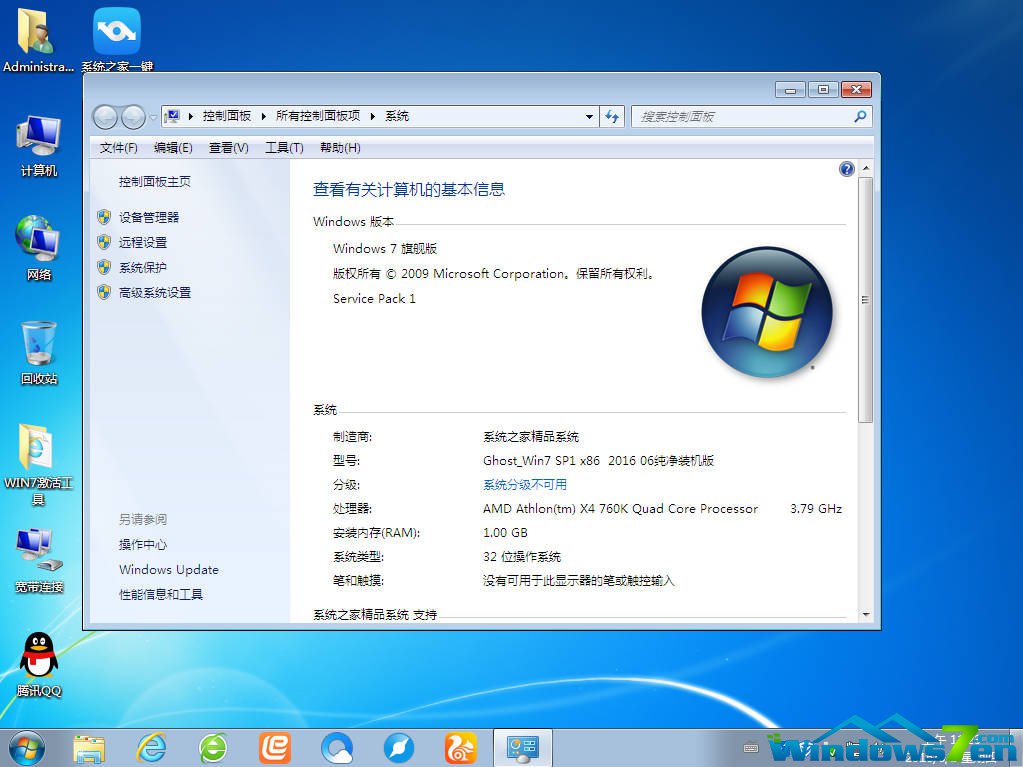Open the blue cloud browser from the taskbar
1023x767 pixels.
[x=336, y=747]
